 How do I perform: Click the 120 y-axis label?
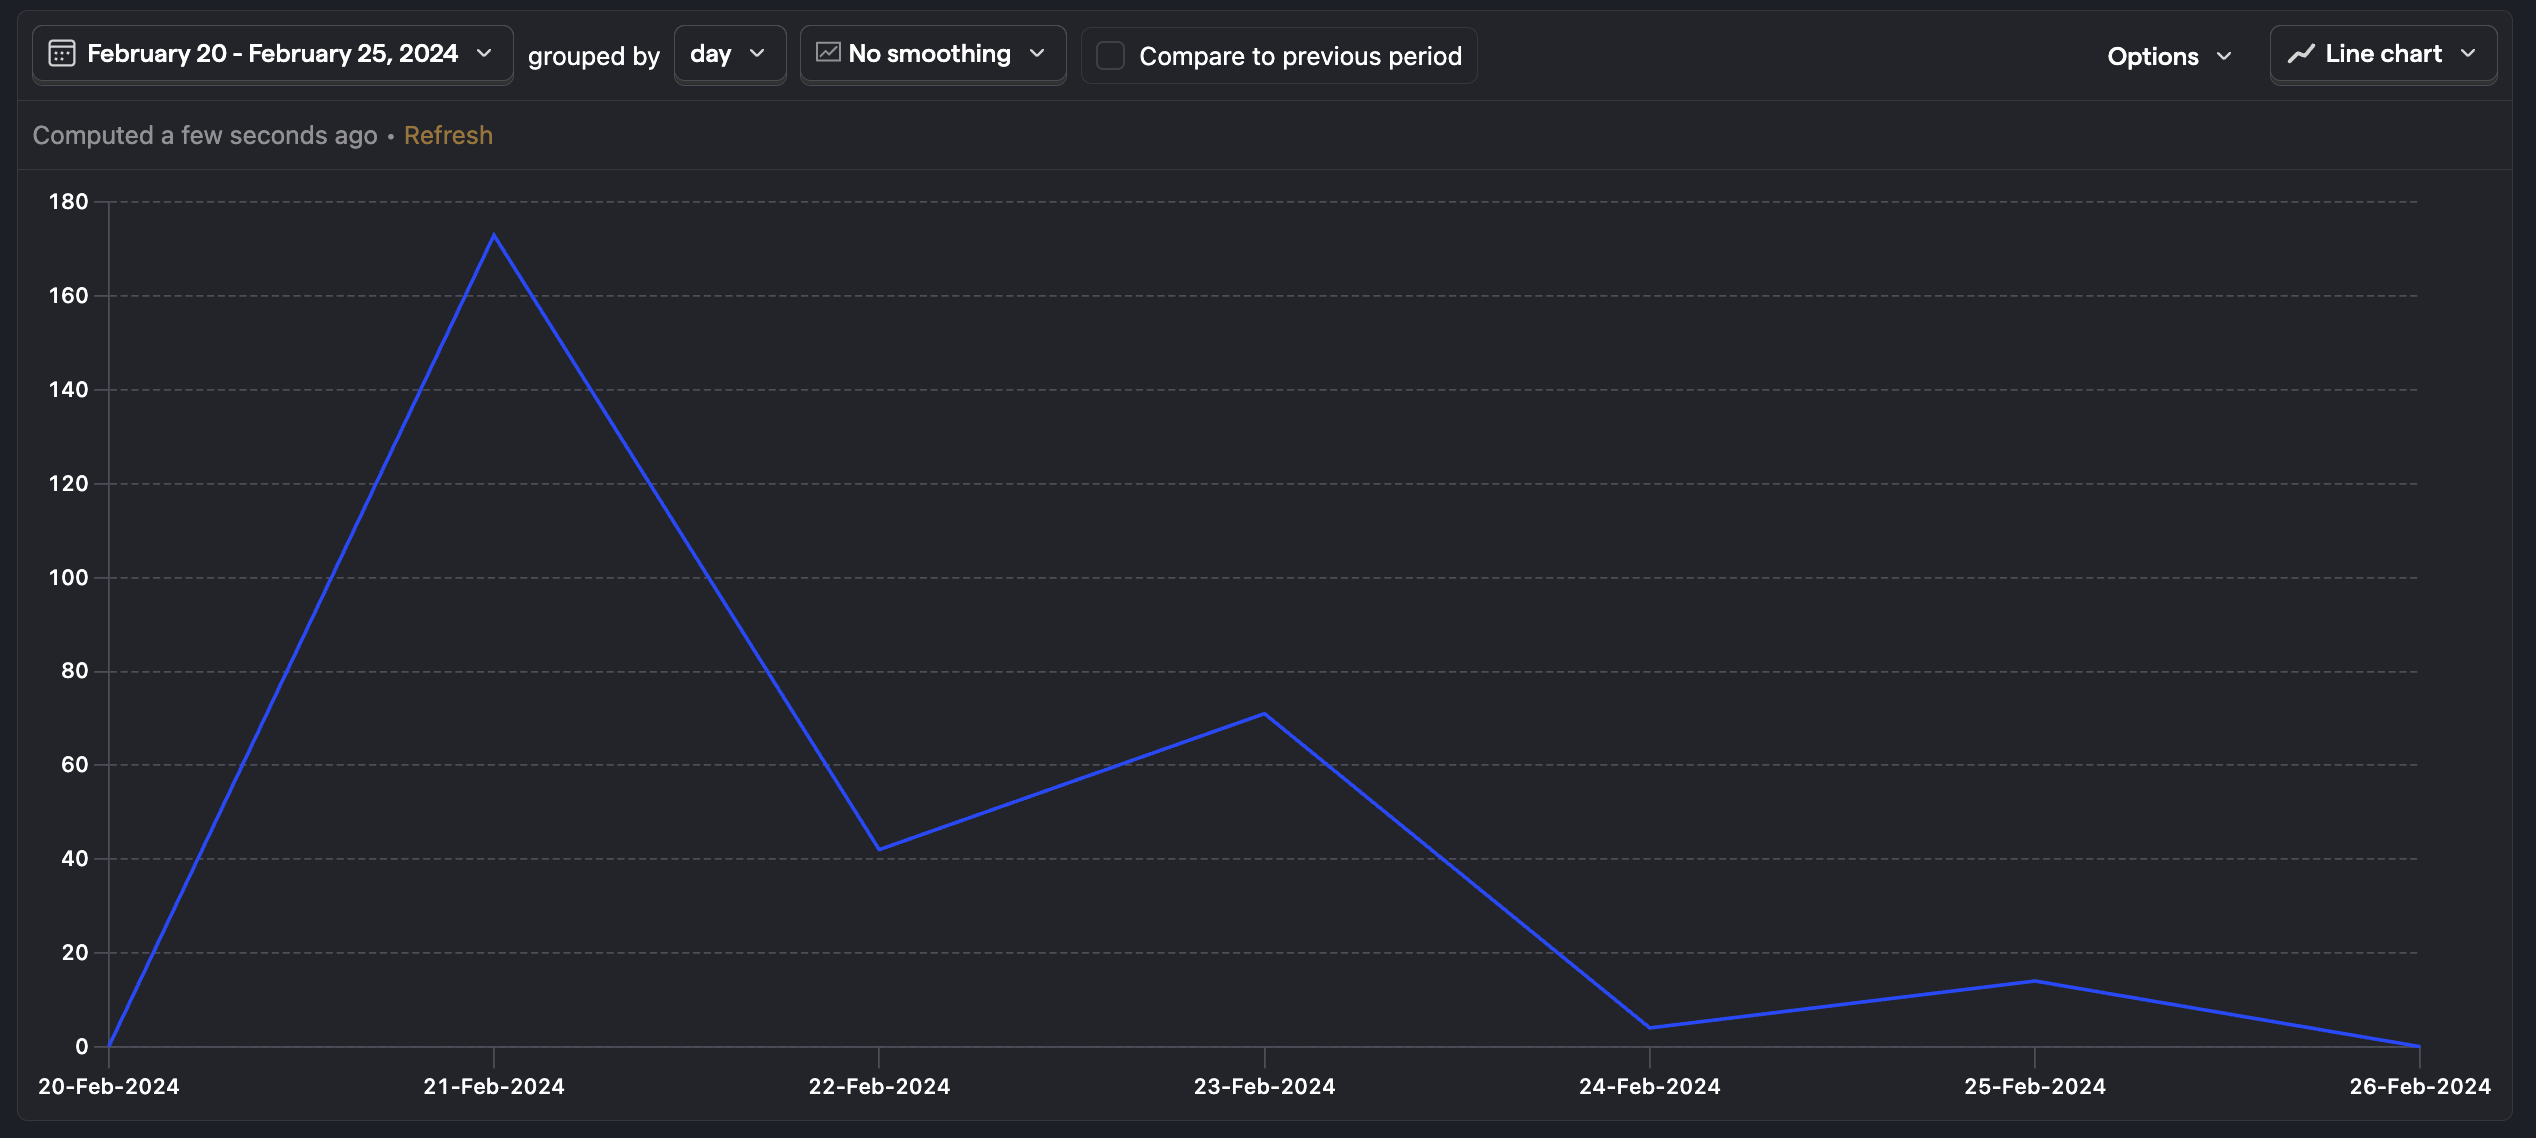69,484
